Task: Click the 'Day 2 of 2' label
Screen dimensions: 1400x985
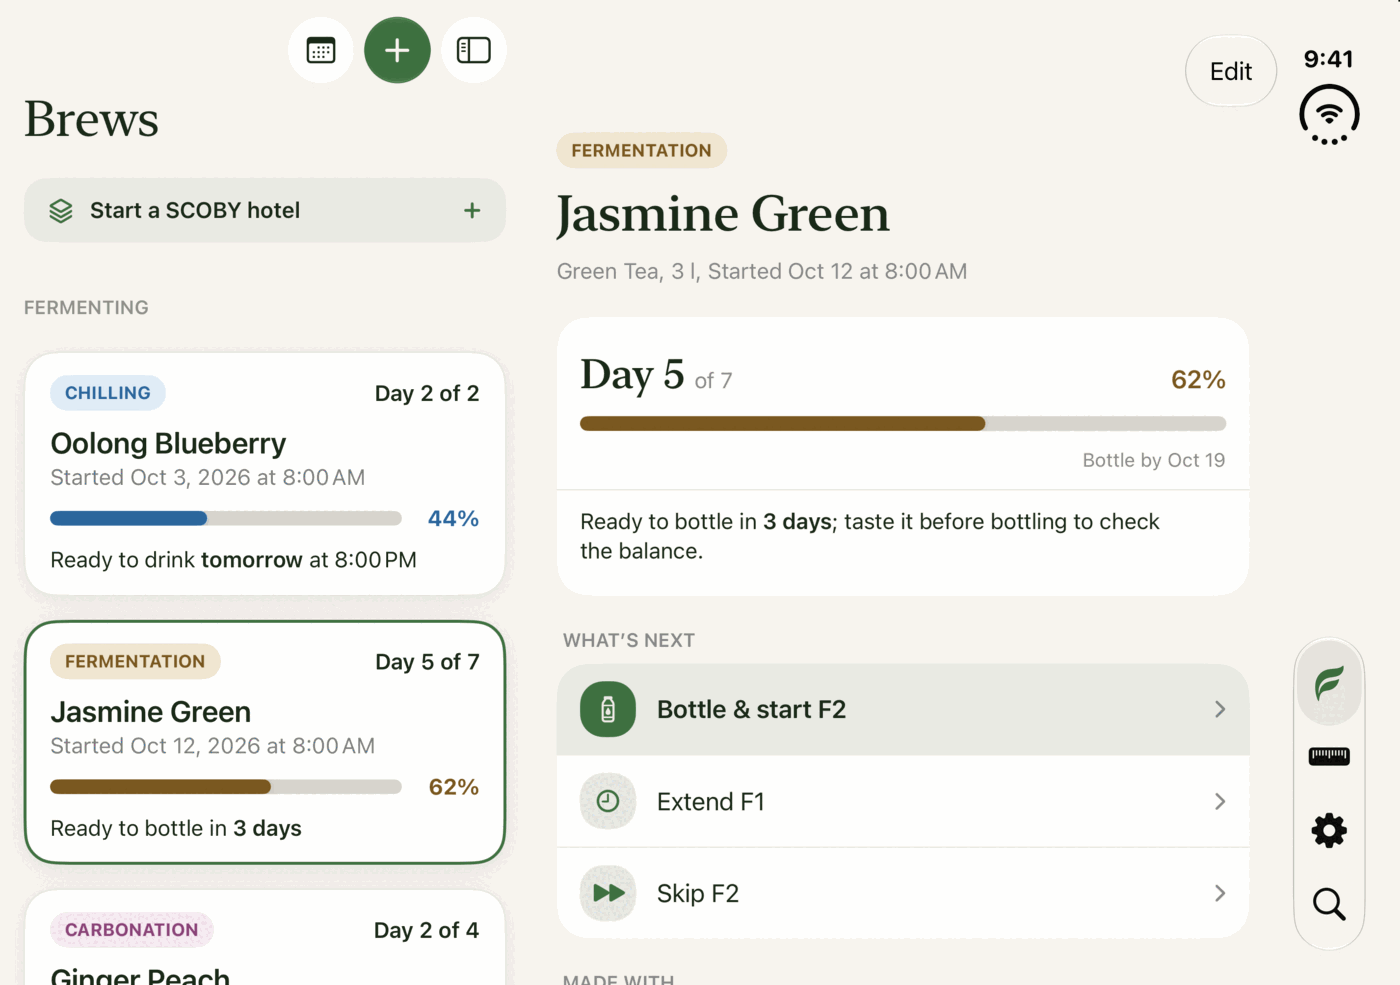Action: [x=427, y=393]
